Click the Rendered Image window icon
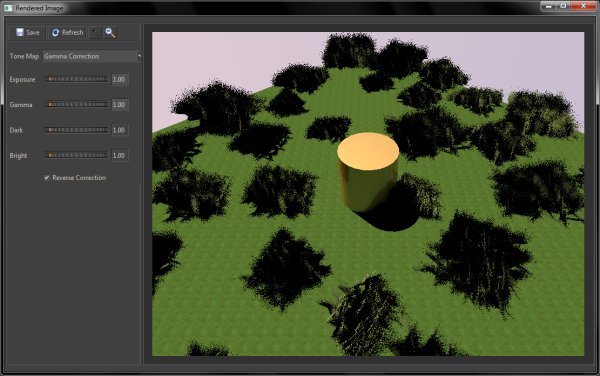 coord(8,8)
